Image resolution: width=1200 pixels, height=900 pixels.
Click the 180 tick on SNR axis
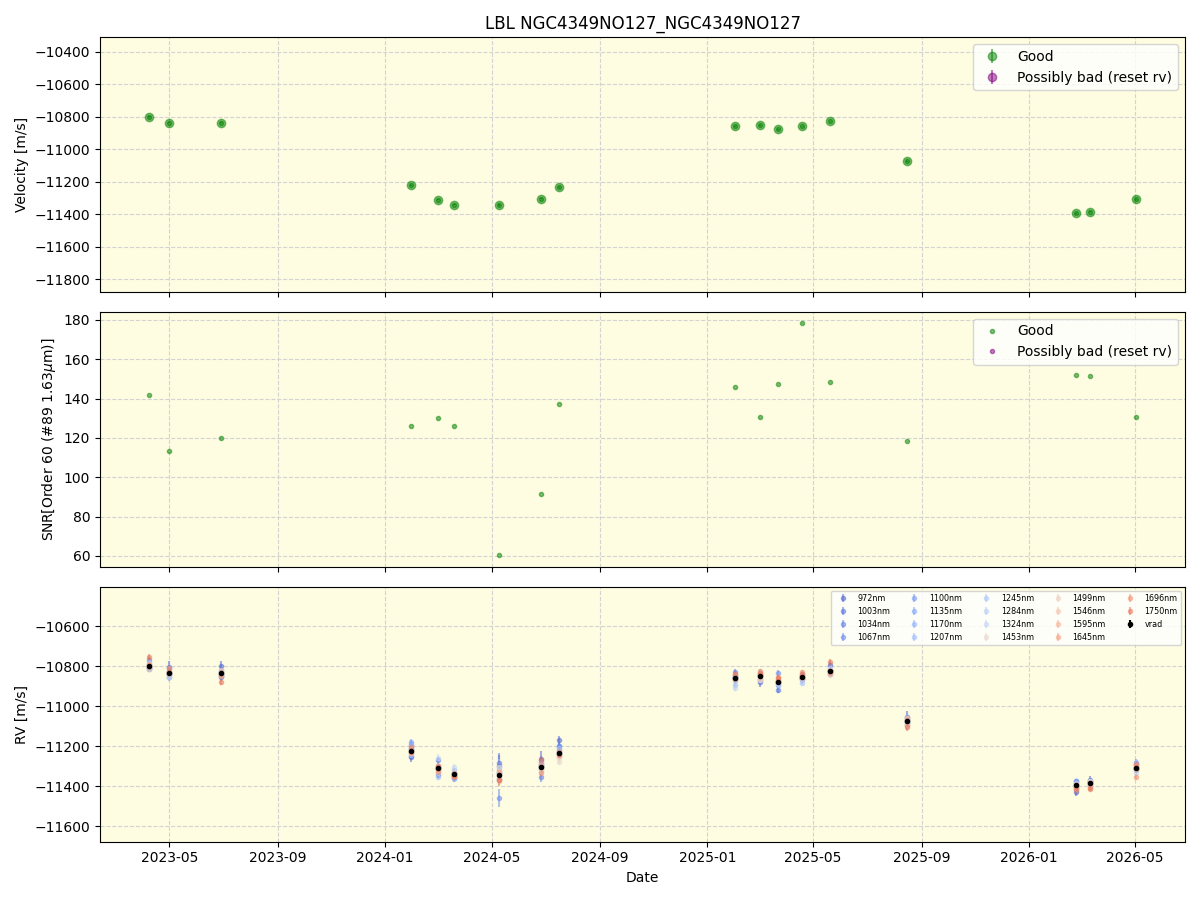click(x=79, y=320)
